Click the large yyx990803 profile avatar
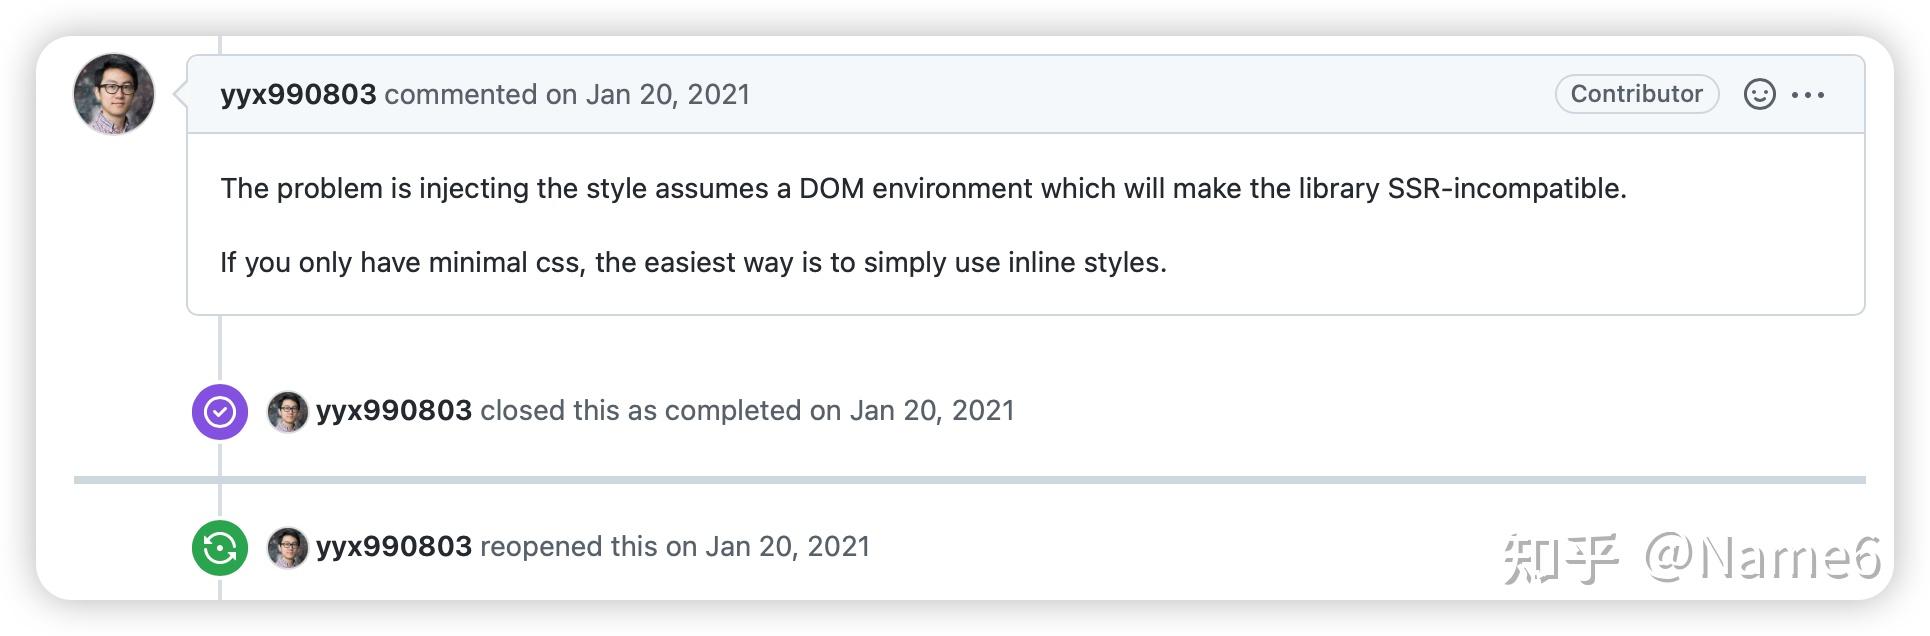Image resolution: width=1930 pixels, height=636 pixels. [114, 94]
